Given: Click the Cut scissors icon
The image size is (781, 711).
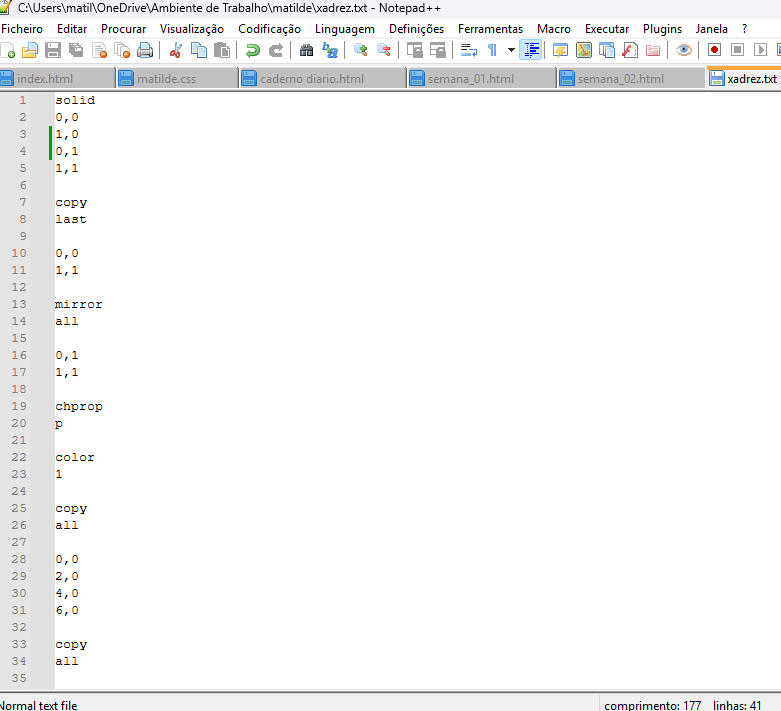Looking at the screenshot, I should [176, 50].
